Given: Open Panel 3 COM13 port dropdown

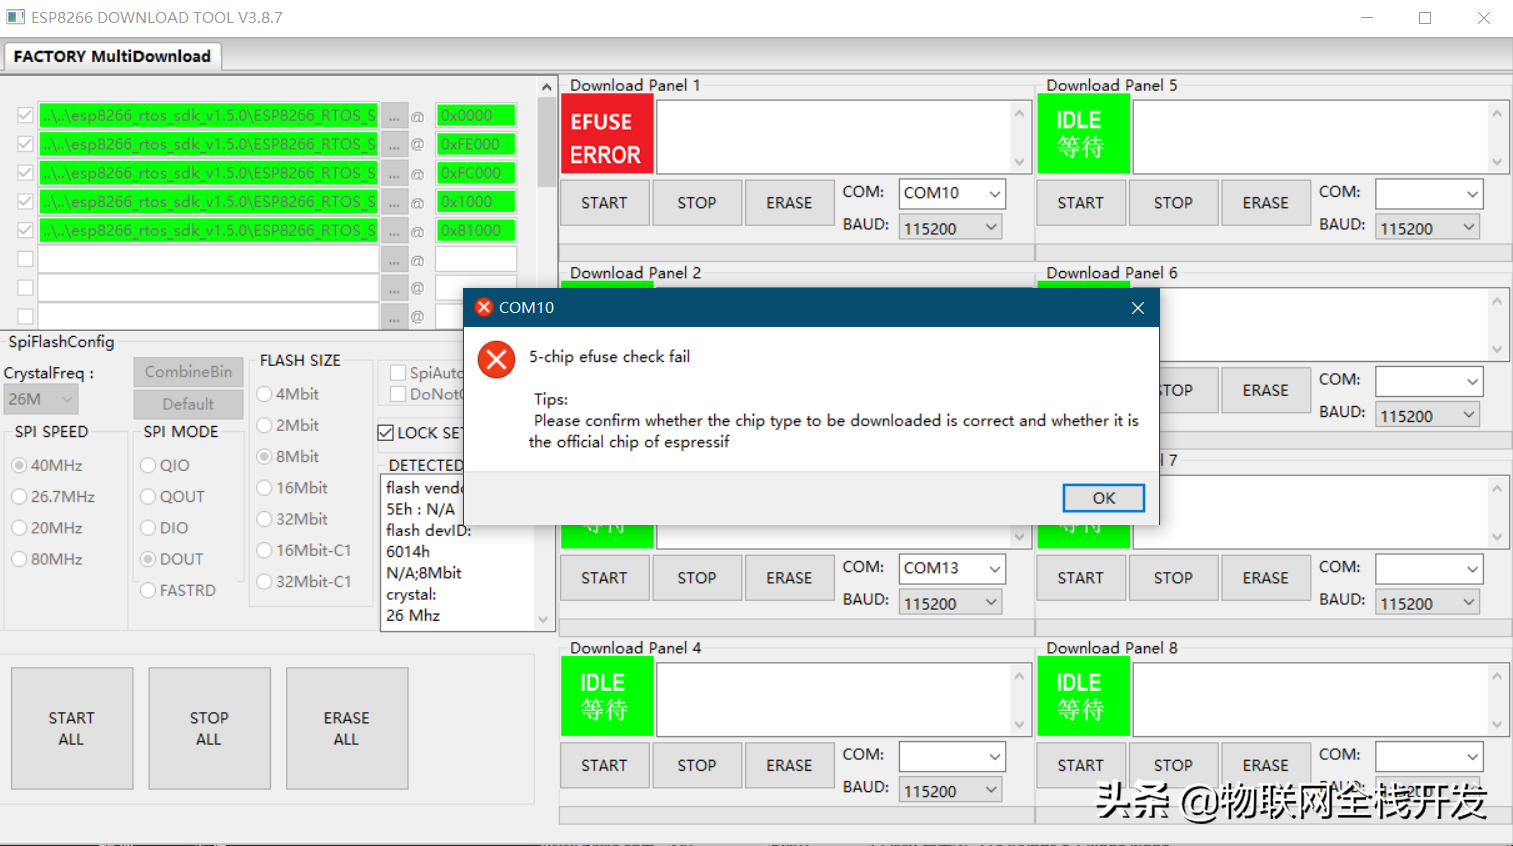Looking at the screenshot, I should [951, 568].
